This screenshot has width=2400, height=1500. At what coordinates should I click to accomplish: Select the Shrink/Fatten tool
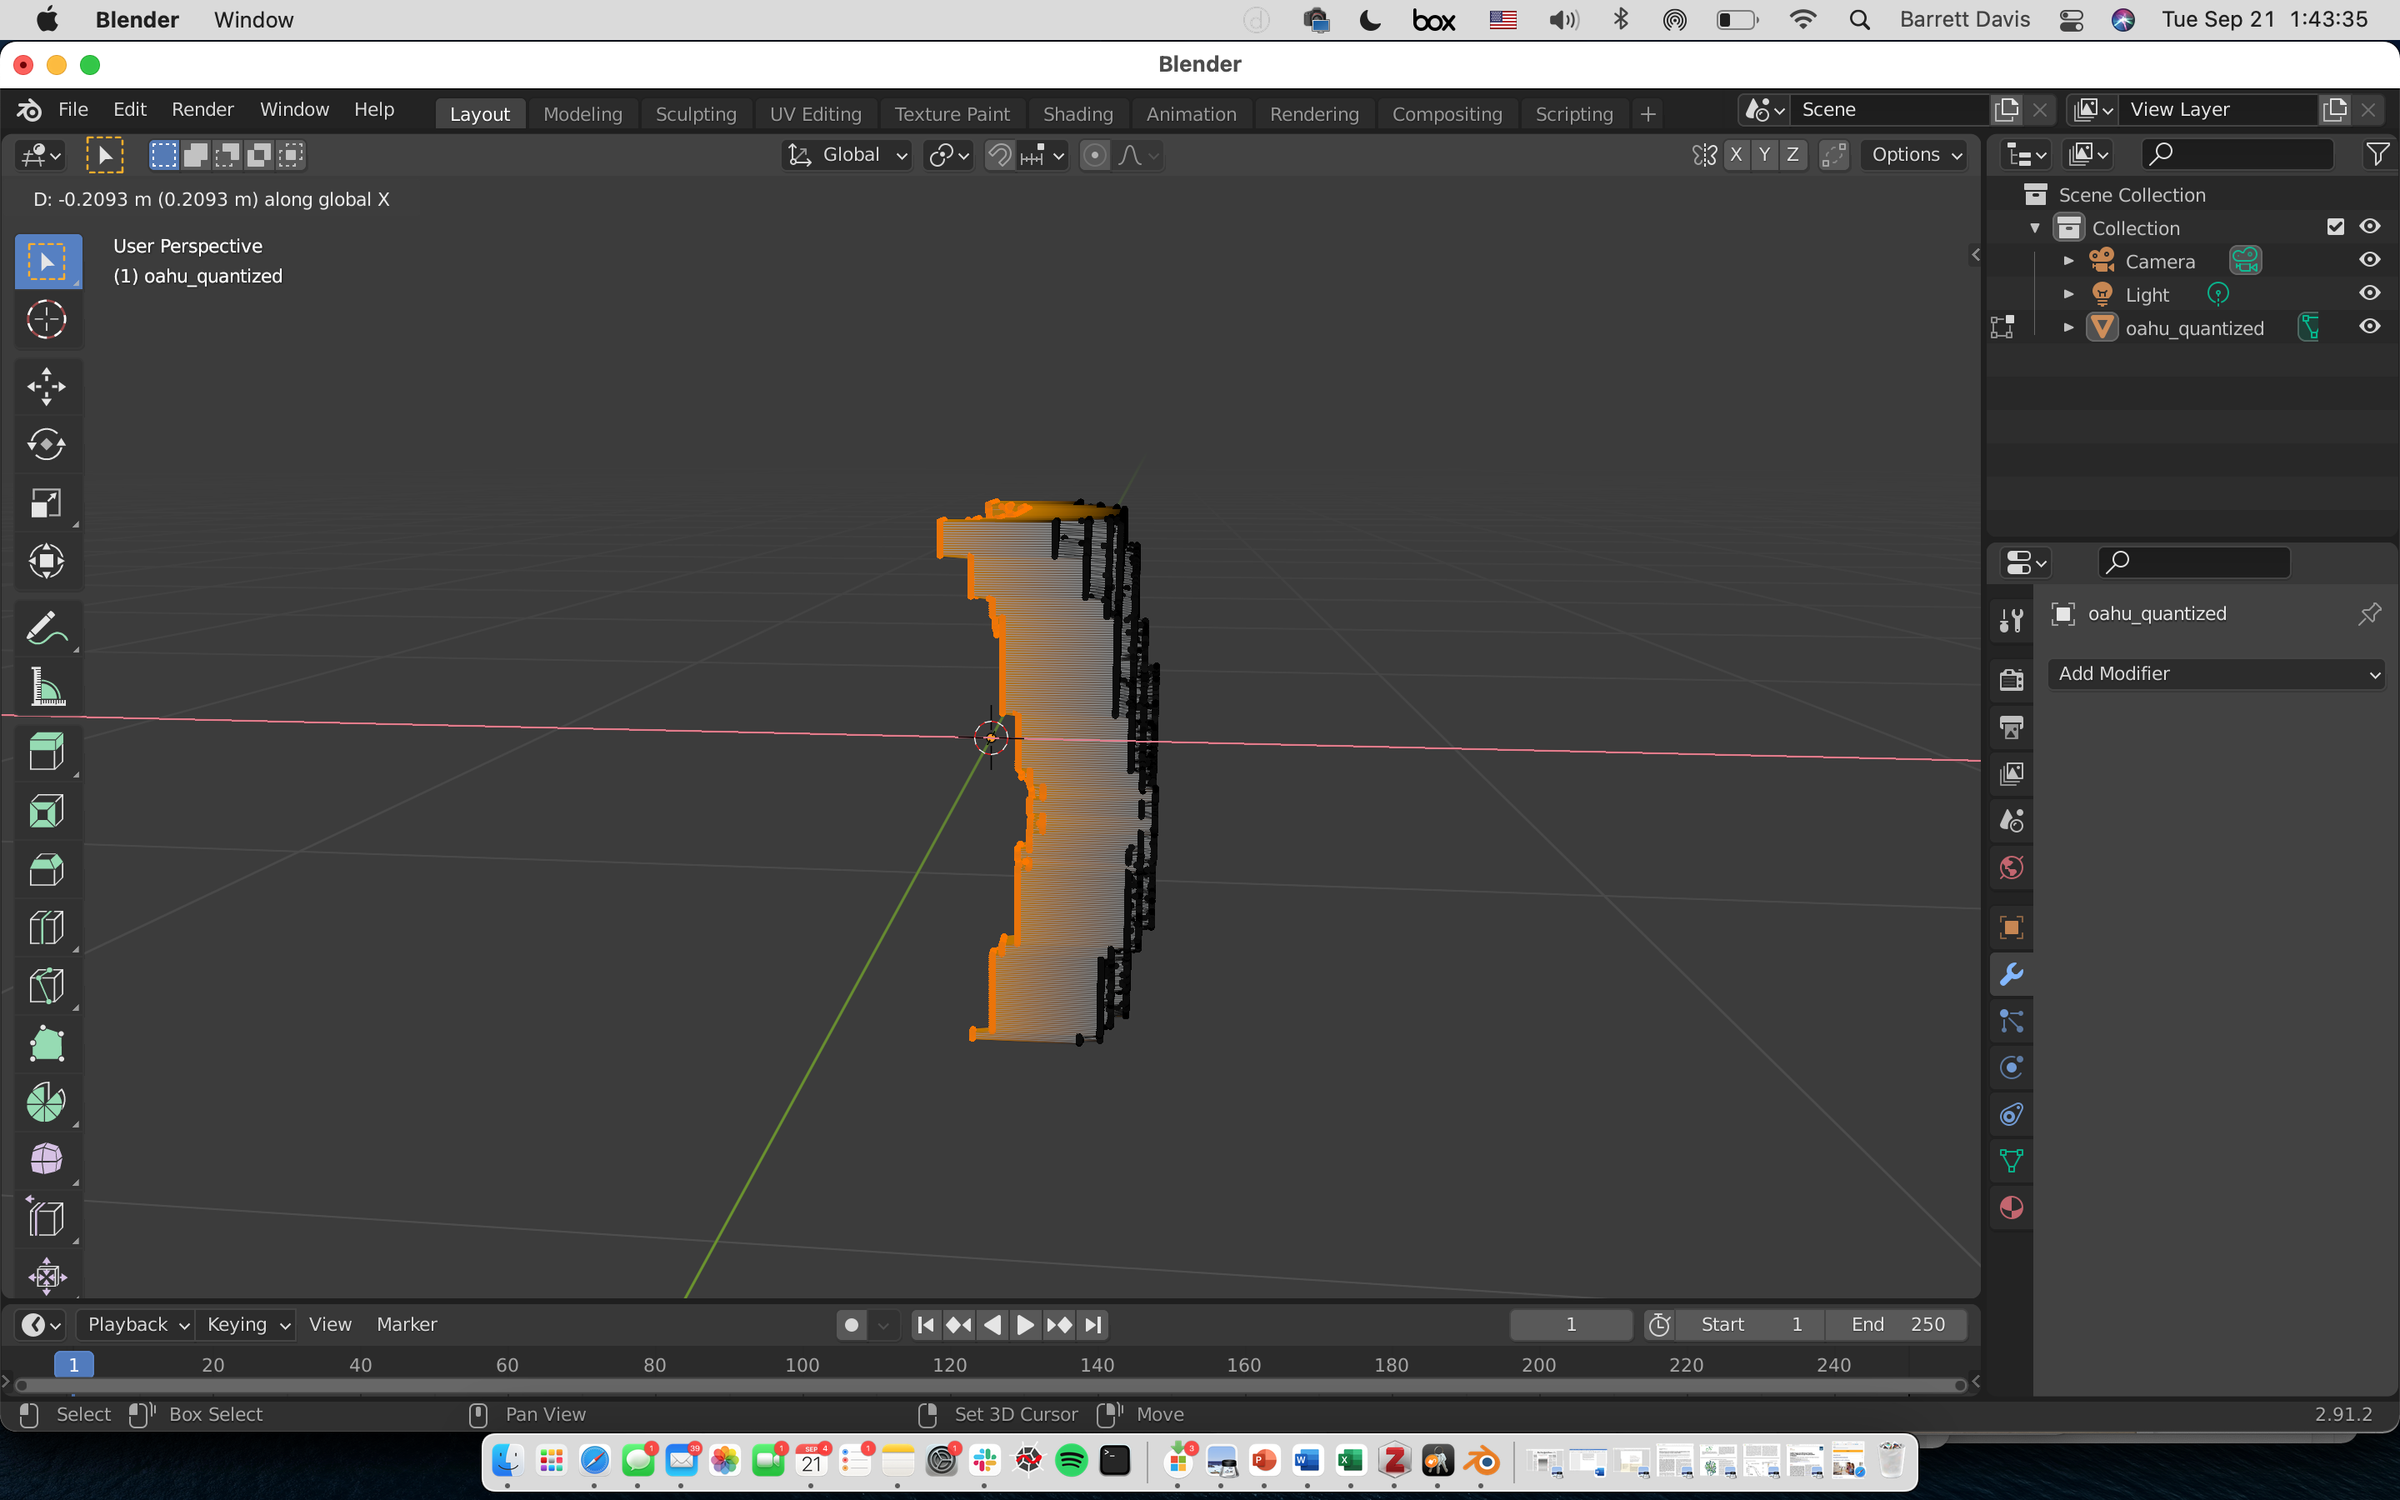coord(47,1276)
